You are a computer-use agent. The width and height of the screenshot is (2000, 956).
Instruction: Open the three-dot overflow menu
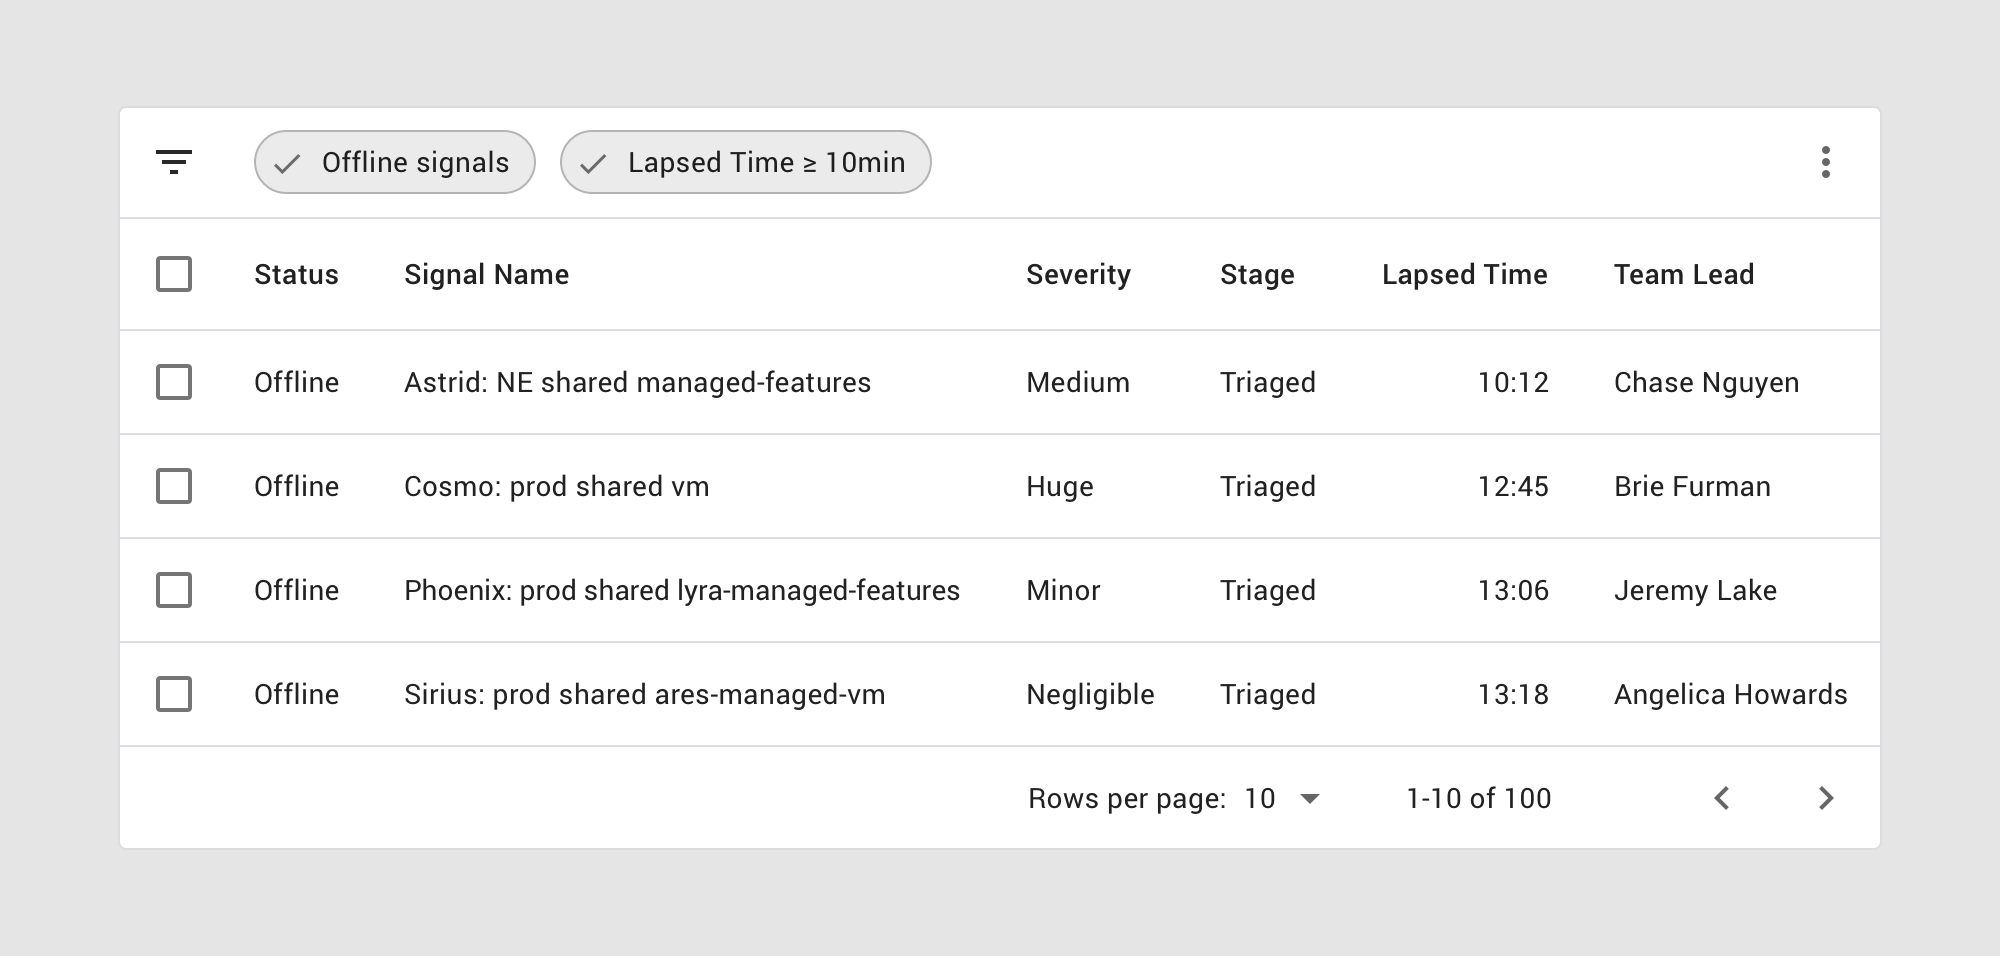coord(1826,162)
